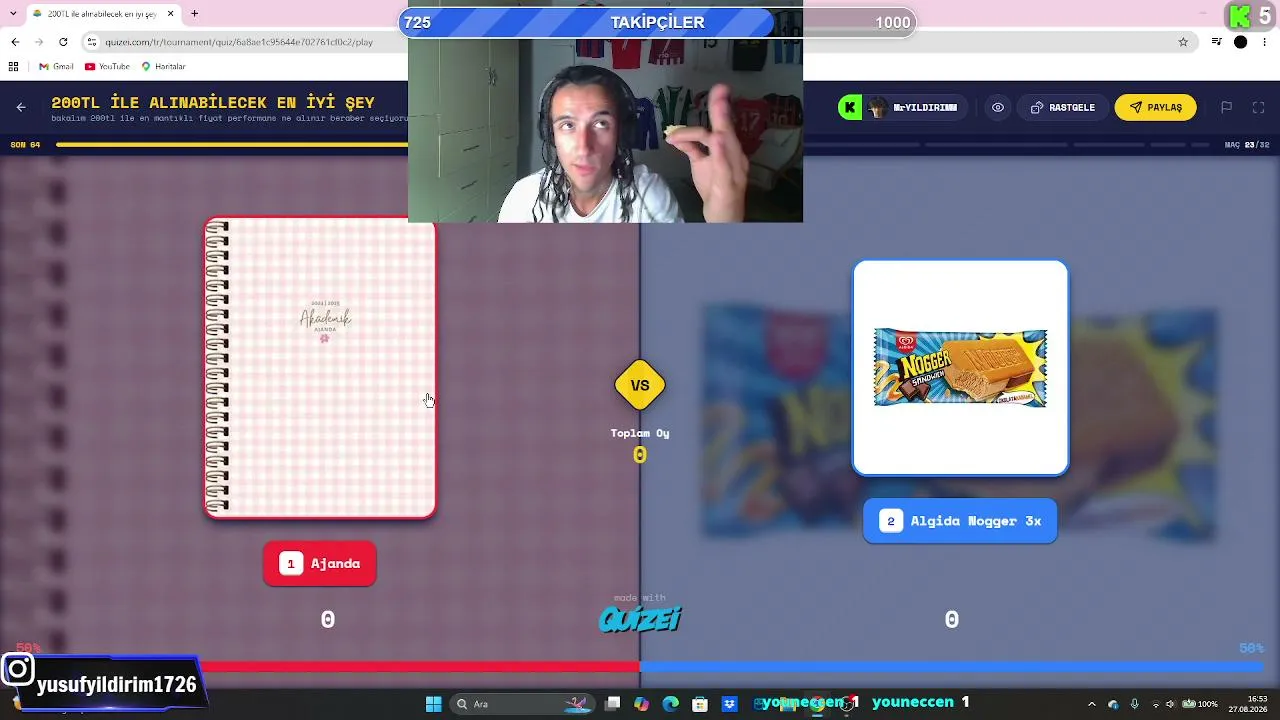Expand the tab search dropdown arrow
Image resolution: width=1280 pixels, height=720 pixels.
coord(12,13)
